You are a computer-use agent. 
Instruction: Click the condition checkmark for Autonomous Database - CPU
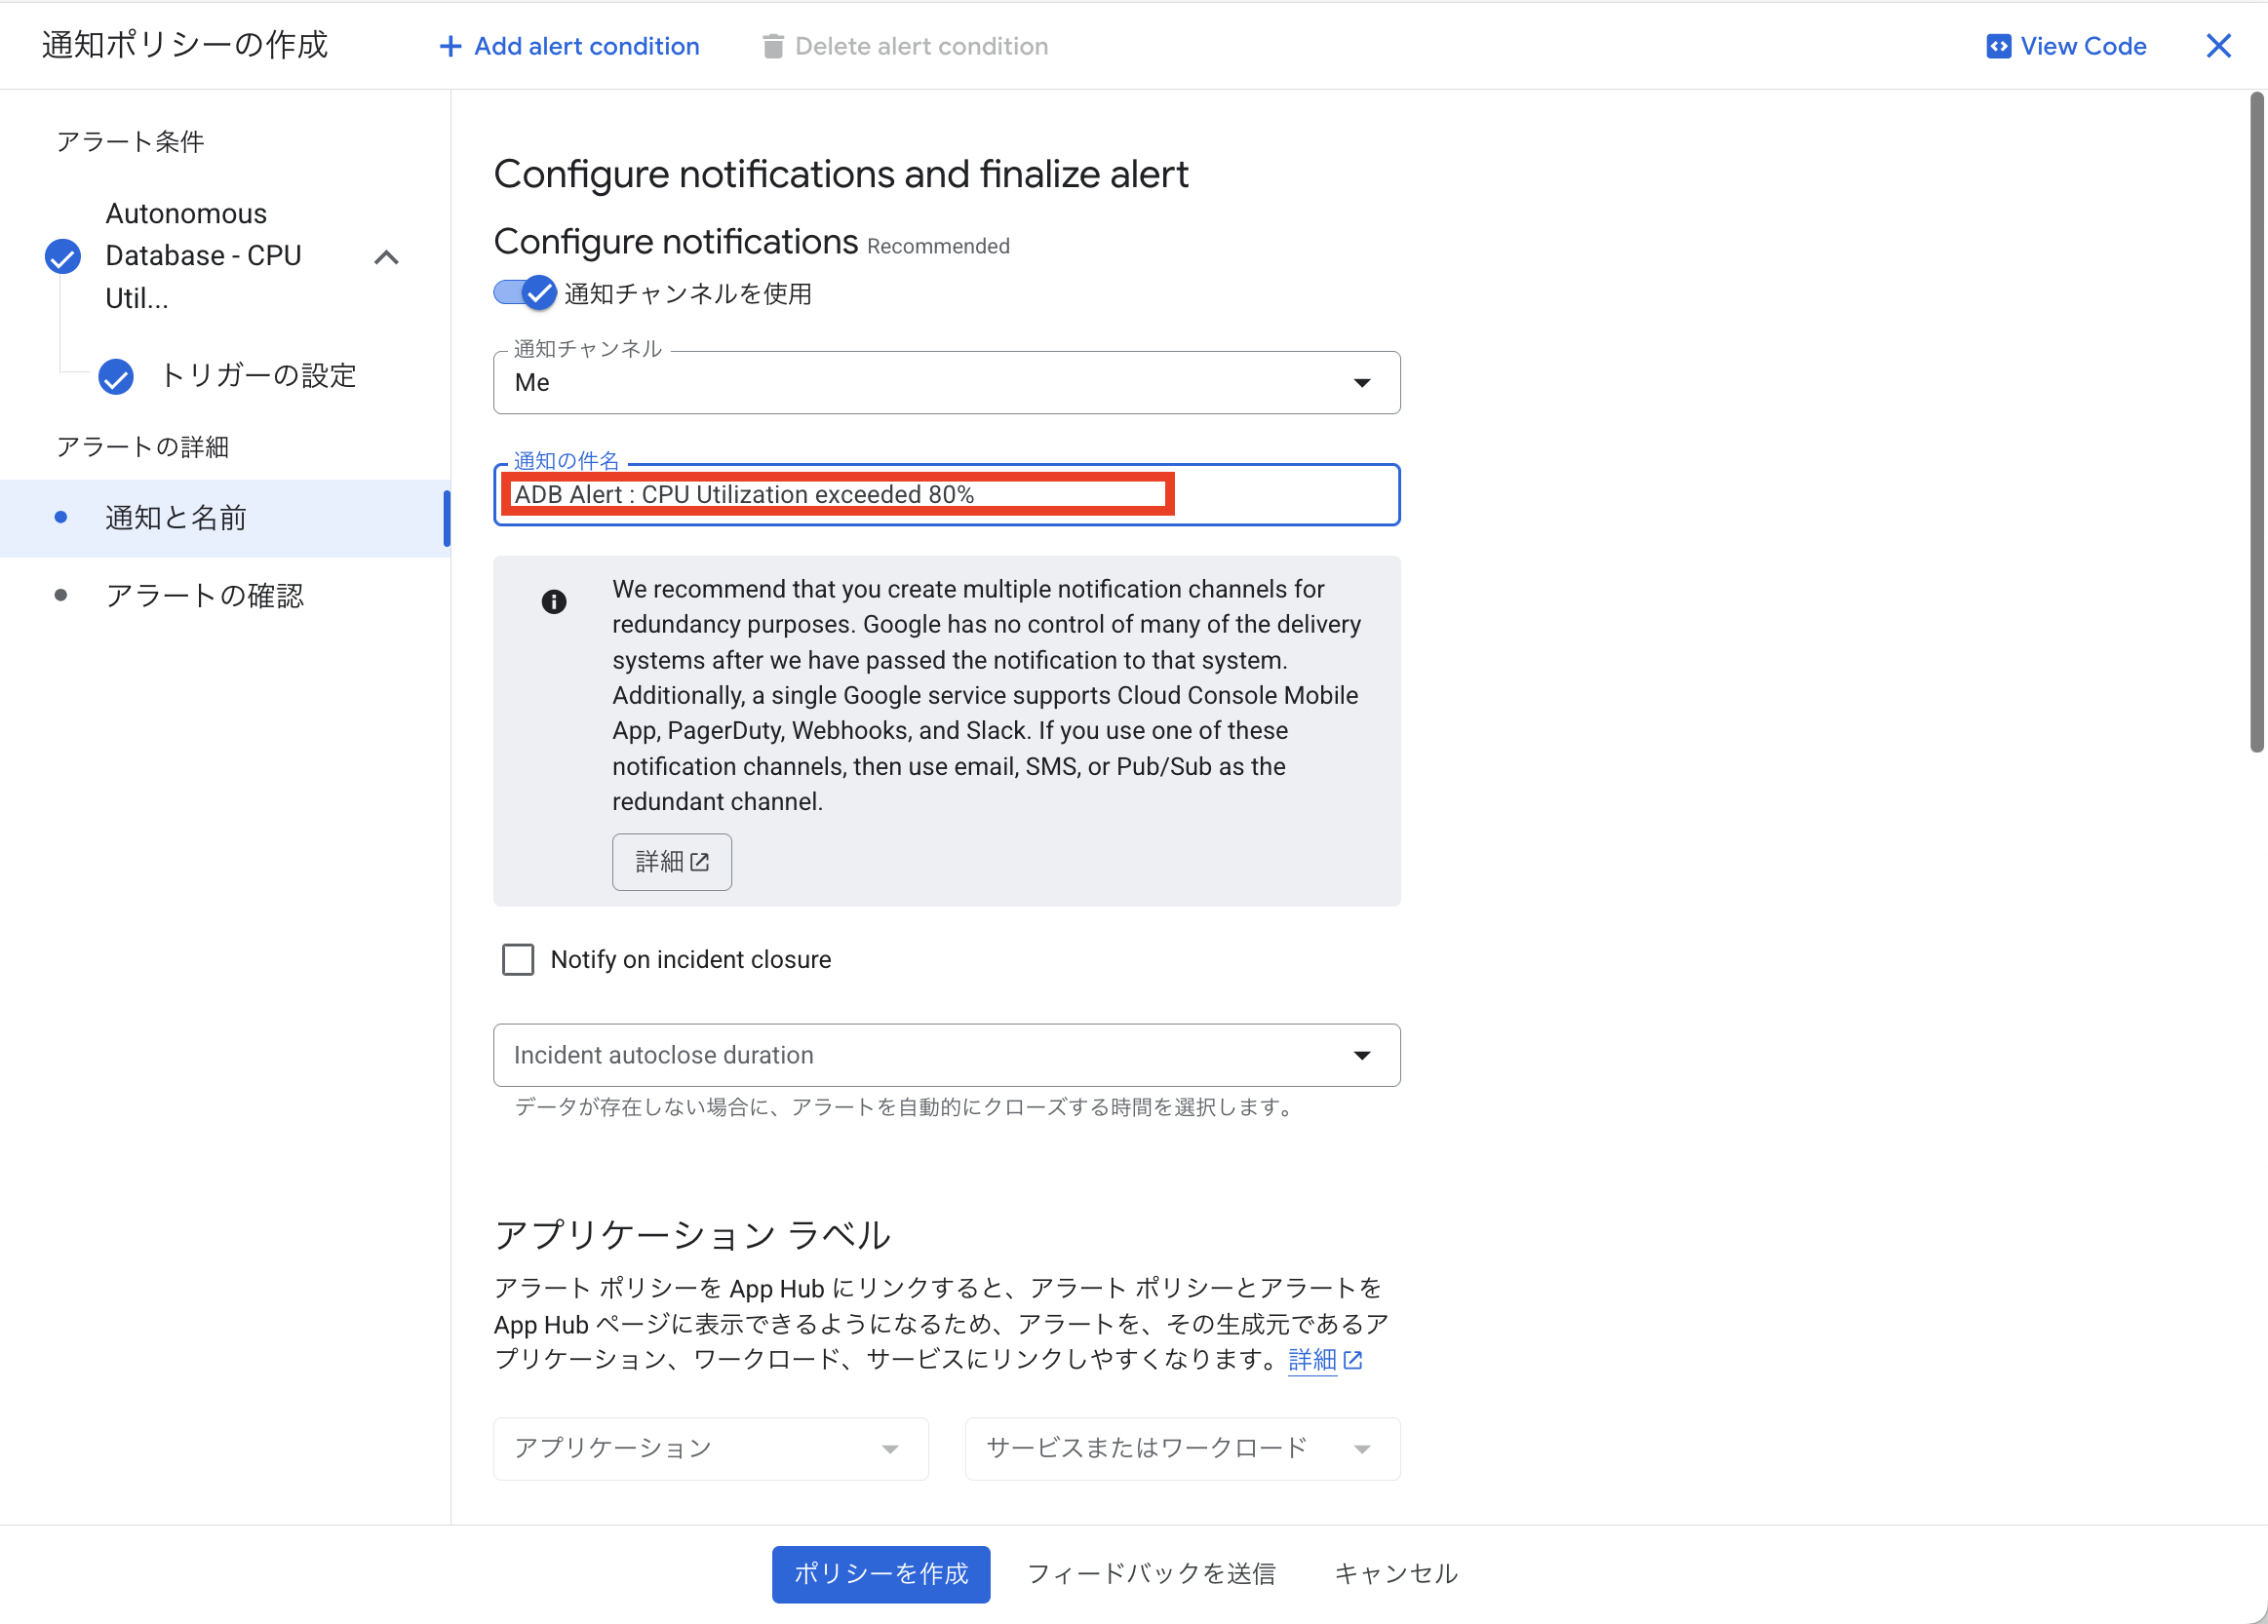coord(62,256)
